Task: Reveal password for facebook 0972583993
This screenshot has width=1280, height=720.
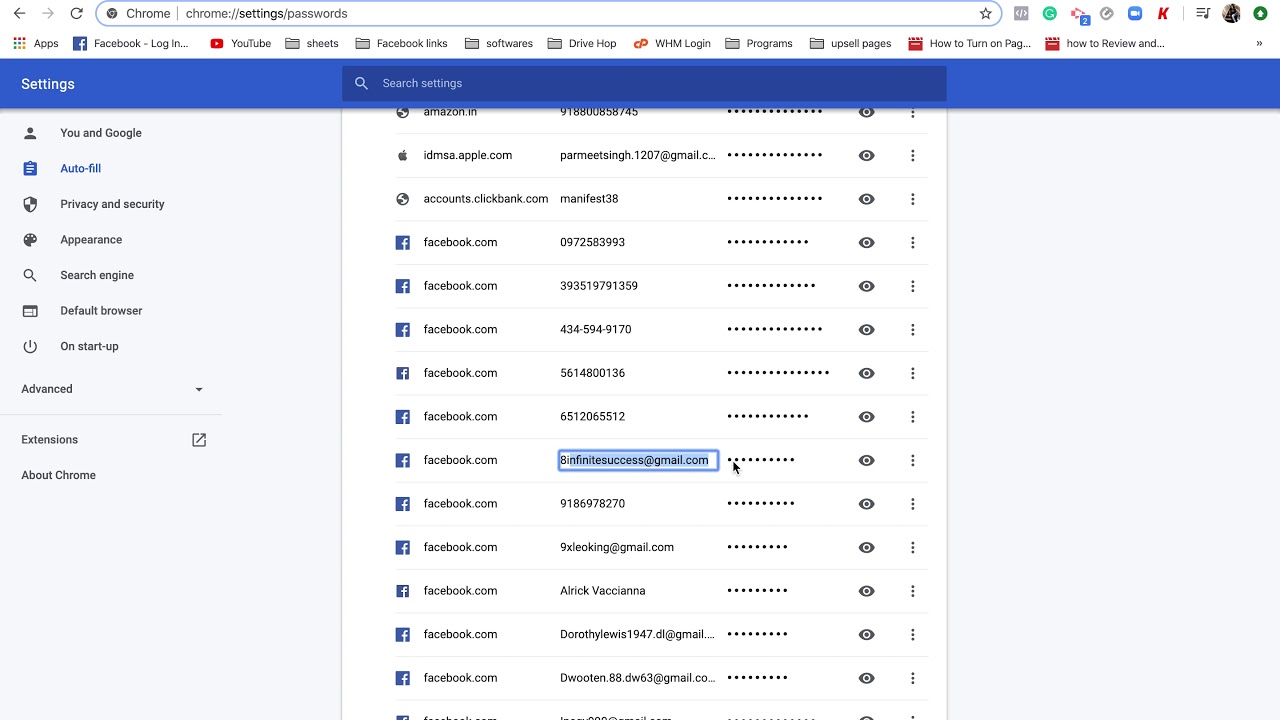Action: click(x=867, y=243)
